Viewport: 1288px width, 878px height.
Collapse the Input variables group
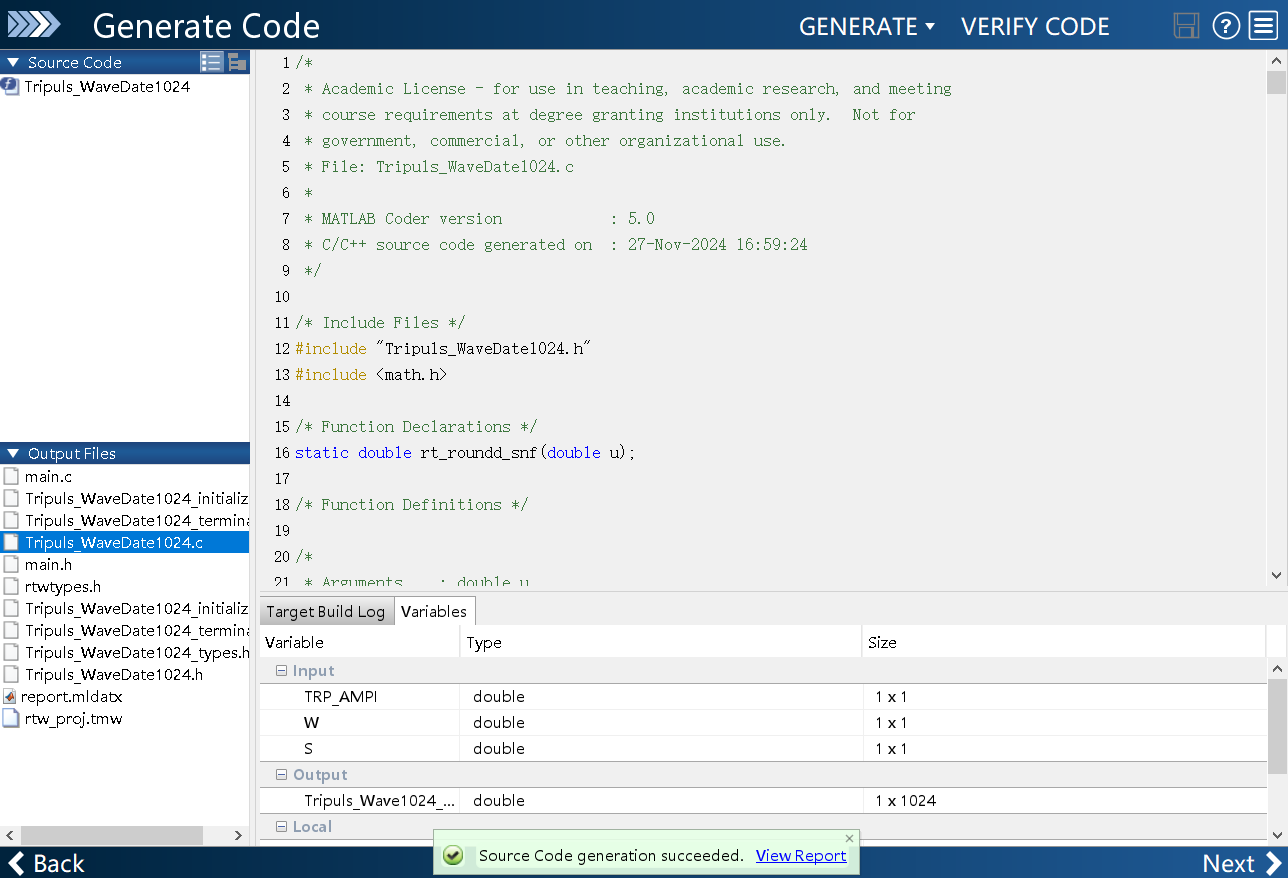point(281,671)
